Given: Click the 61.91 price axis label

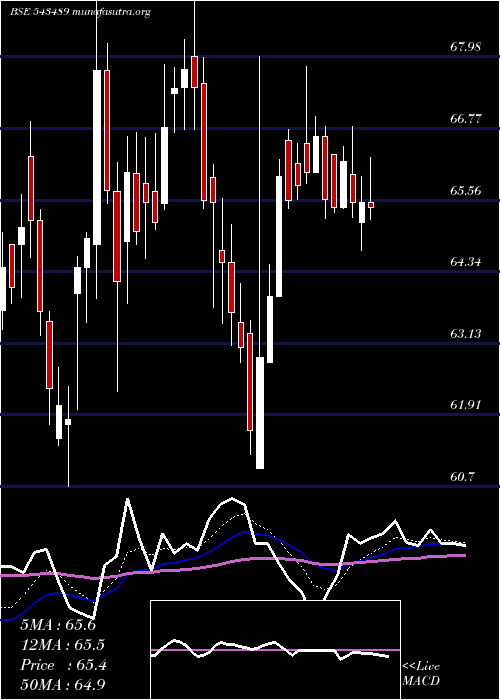Looking at the screenshot, I should click(x=466, y=405).
